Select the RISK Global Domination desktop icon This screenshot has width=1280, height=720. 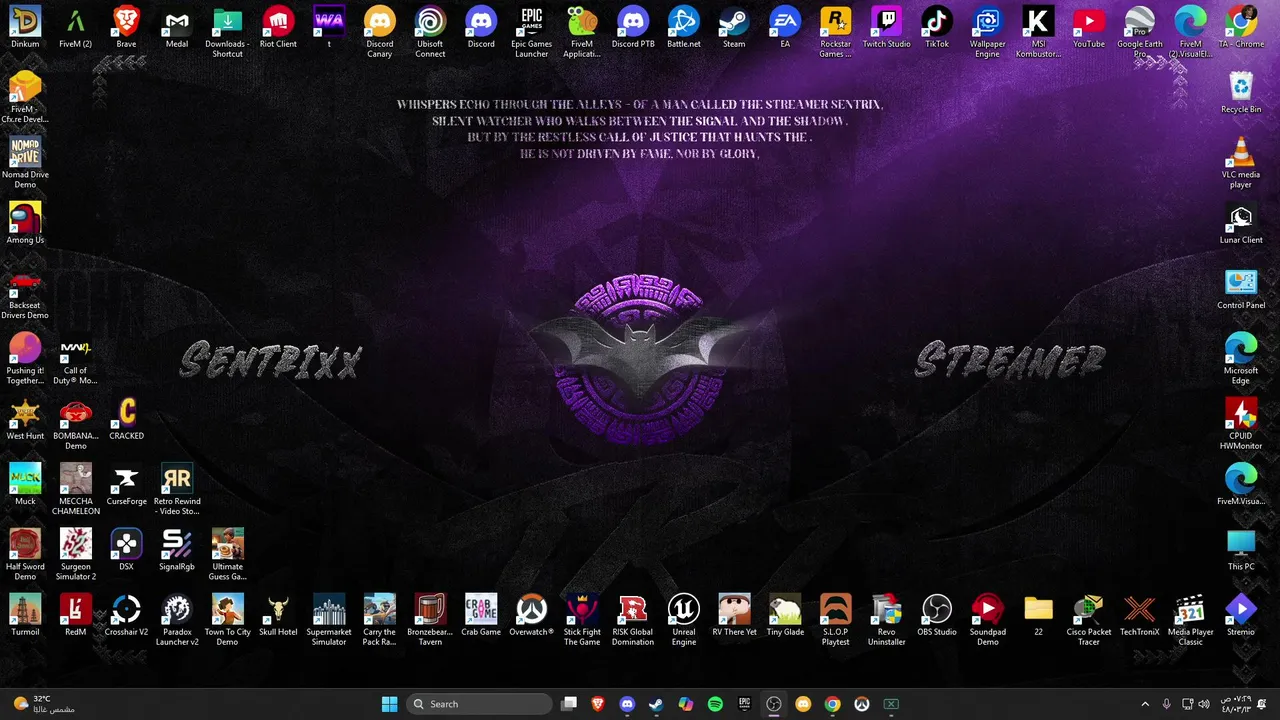point(633,620)
